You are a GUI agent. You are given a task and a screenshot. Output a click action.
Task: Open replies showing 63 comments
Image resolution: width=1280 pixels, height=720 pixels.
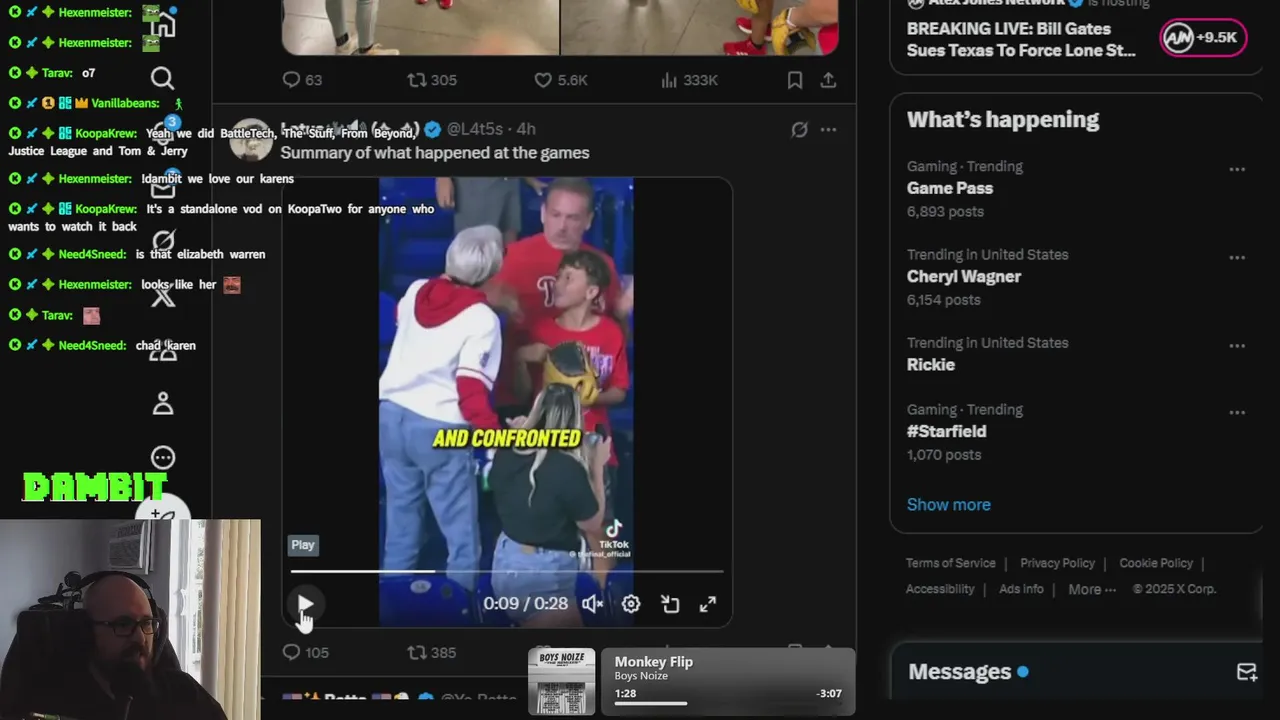tap(302, 80)
